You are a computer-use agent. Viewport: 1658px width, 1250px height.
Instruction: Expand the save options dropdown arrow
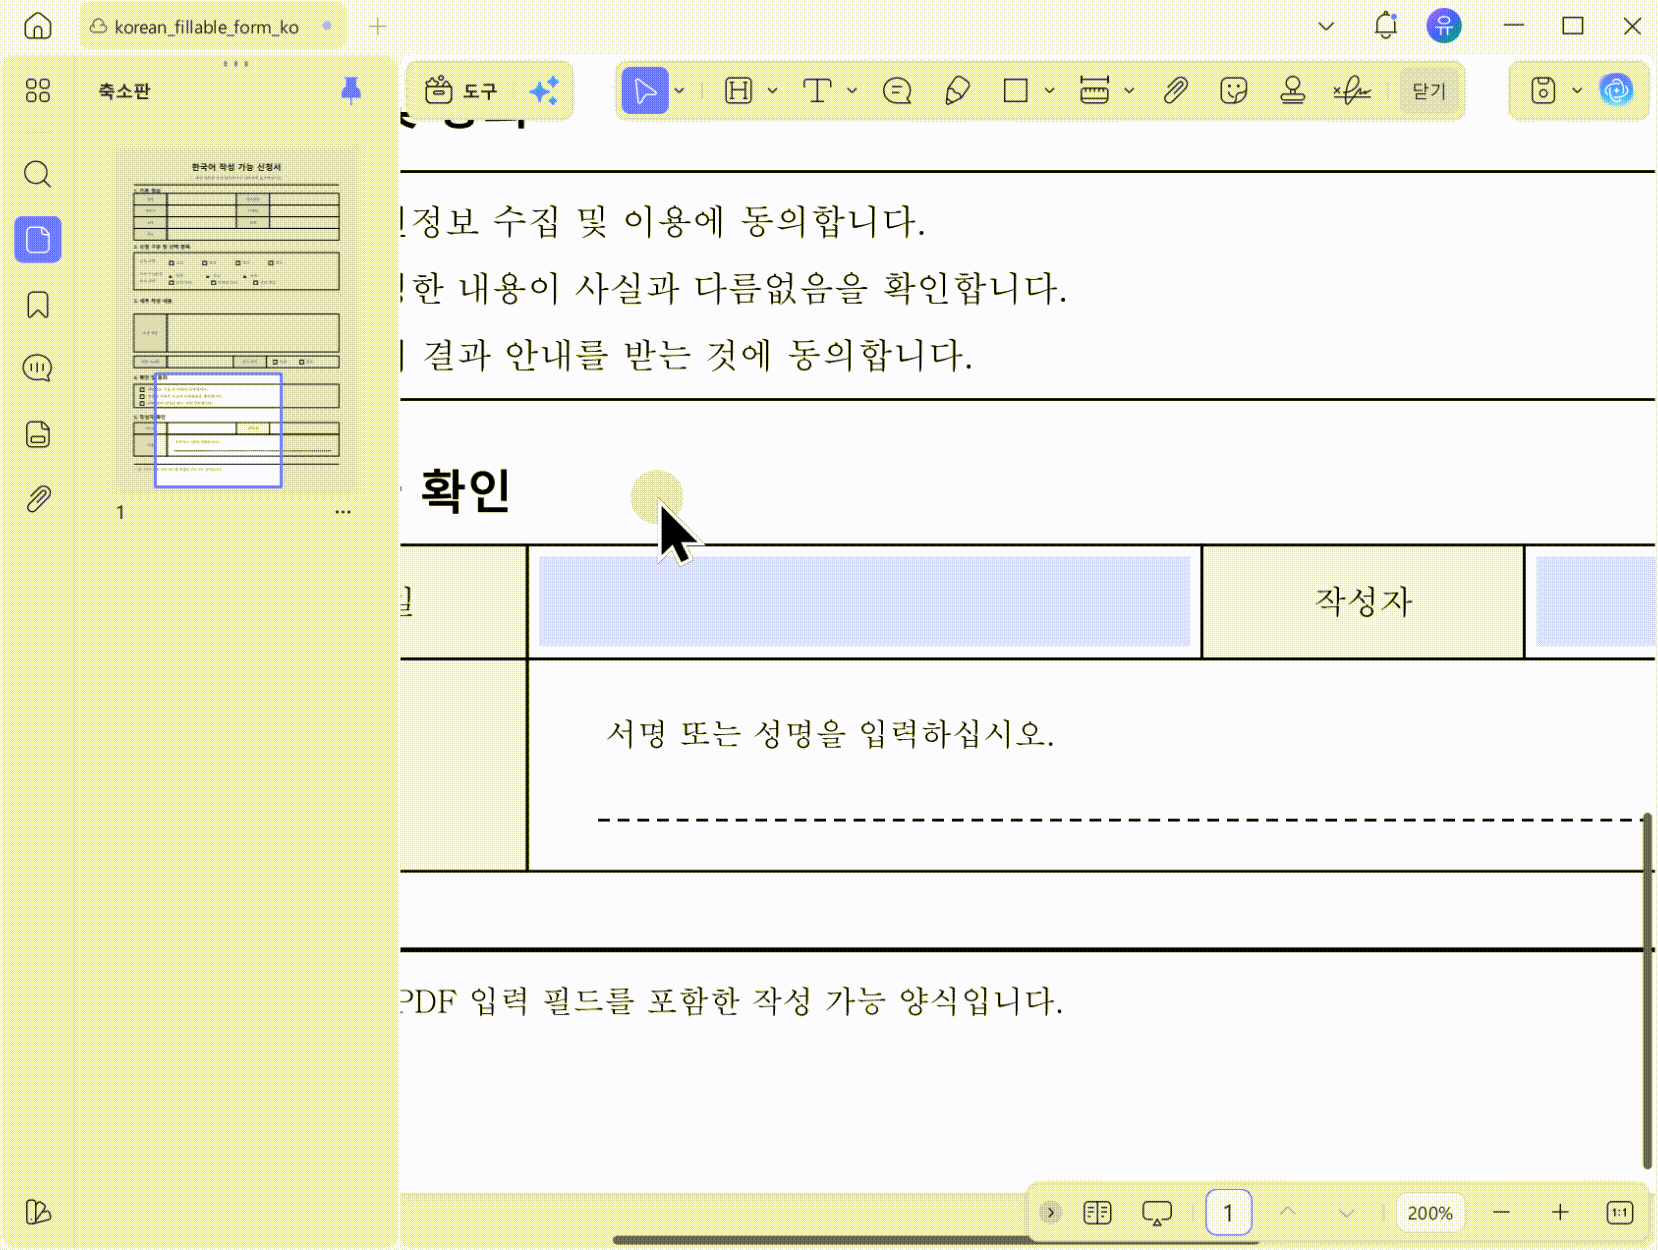[x=1578, y=91]
